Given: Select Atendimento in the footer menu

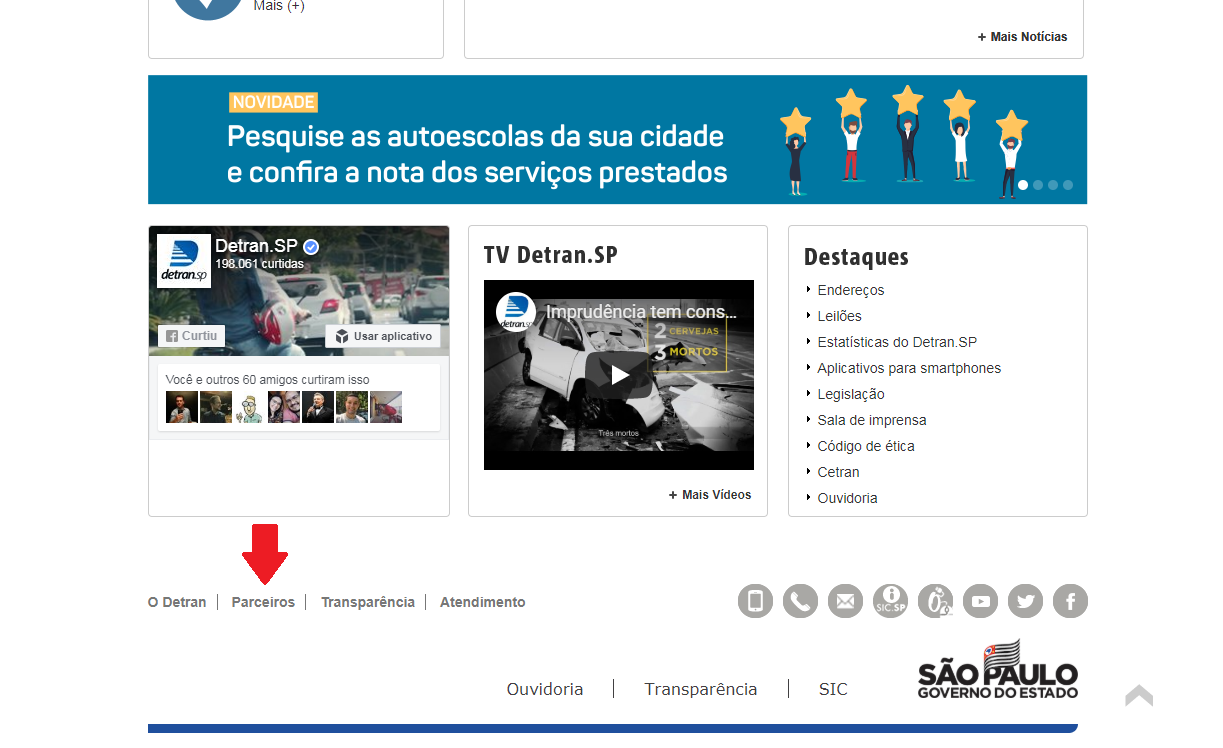Looking at the screenshot, I should (x=482, y=602).
